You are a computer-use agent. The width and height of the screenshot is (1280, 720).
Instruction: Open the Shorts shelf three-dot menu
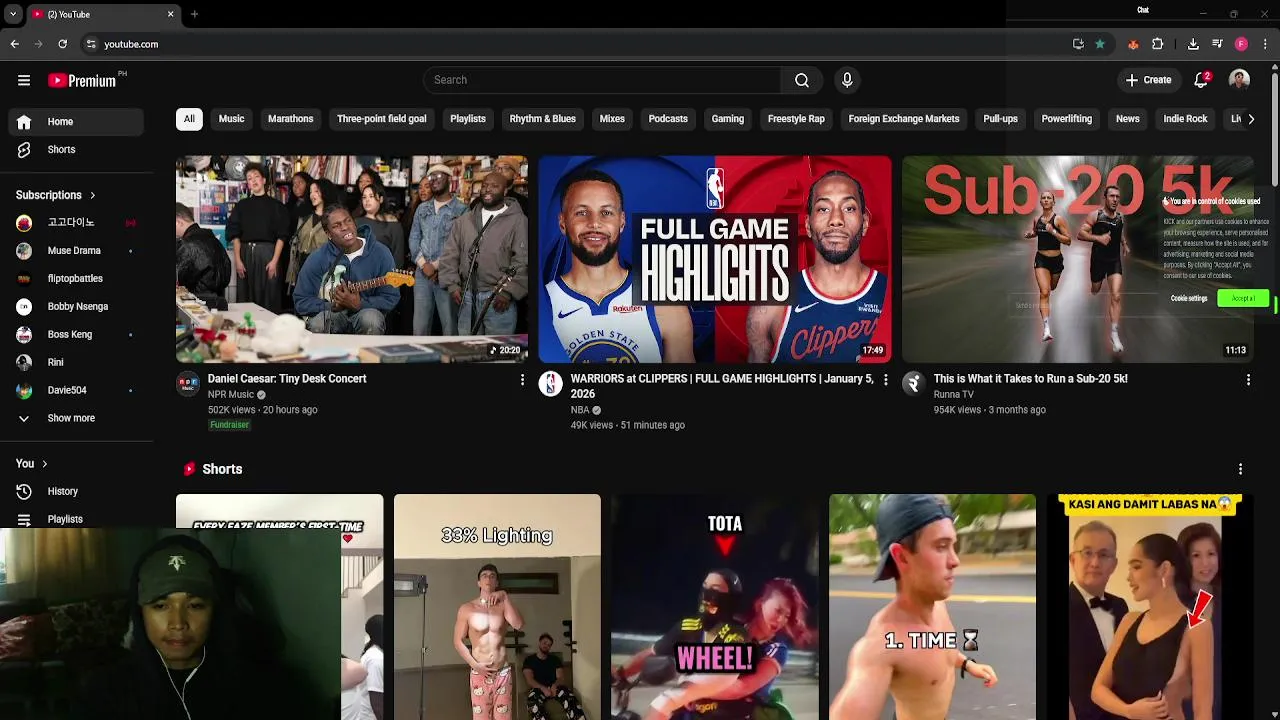pos(1240,469)
